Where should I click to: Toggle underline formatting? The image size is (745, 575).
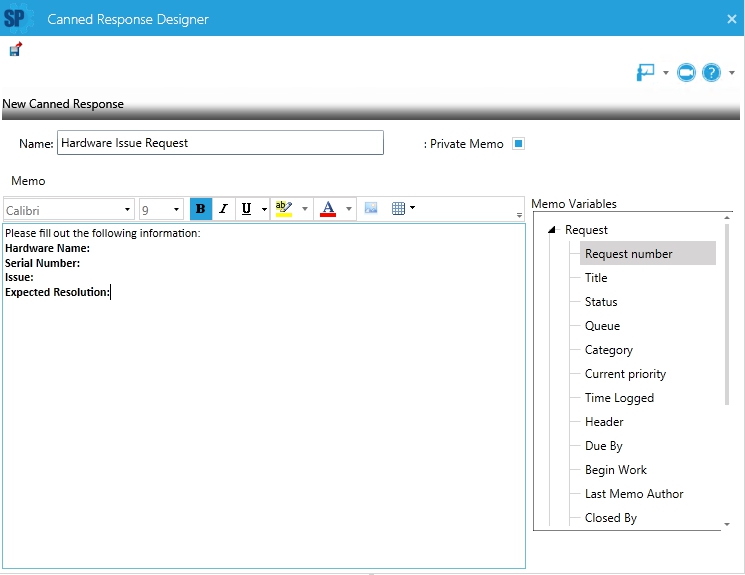[x=246, y=209]
